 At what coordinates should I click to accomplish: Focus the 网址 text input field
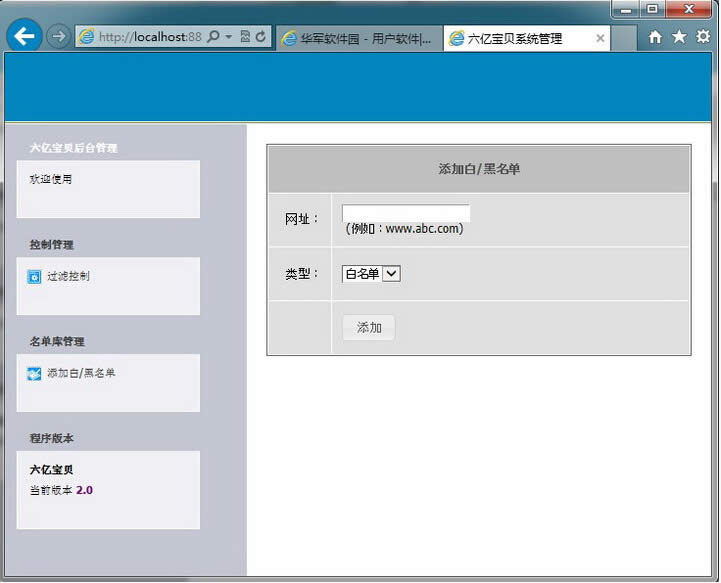click(x=405, y=213)
